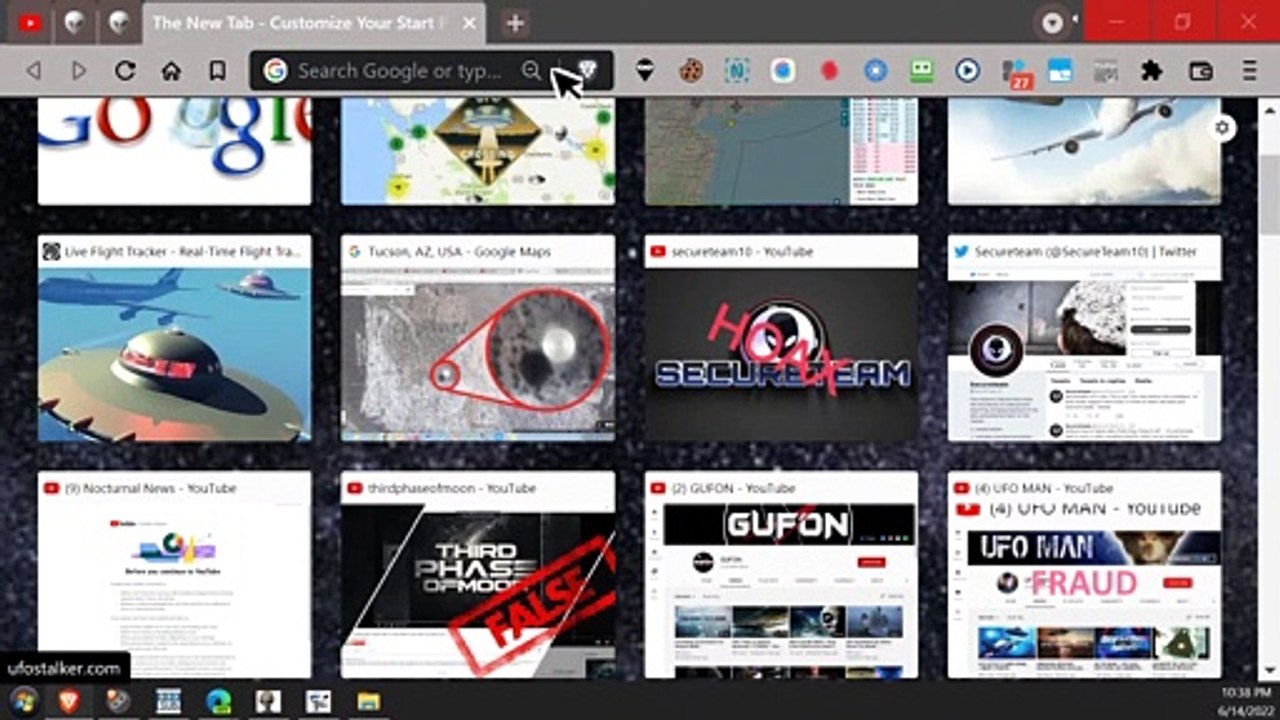Image resolution: width=1280 pixels, height=720 pixels.
Task: Open GUFON YouTube tile
Action: 781,574
